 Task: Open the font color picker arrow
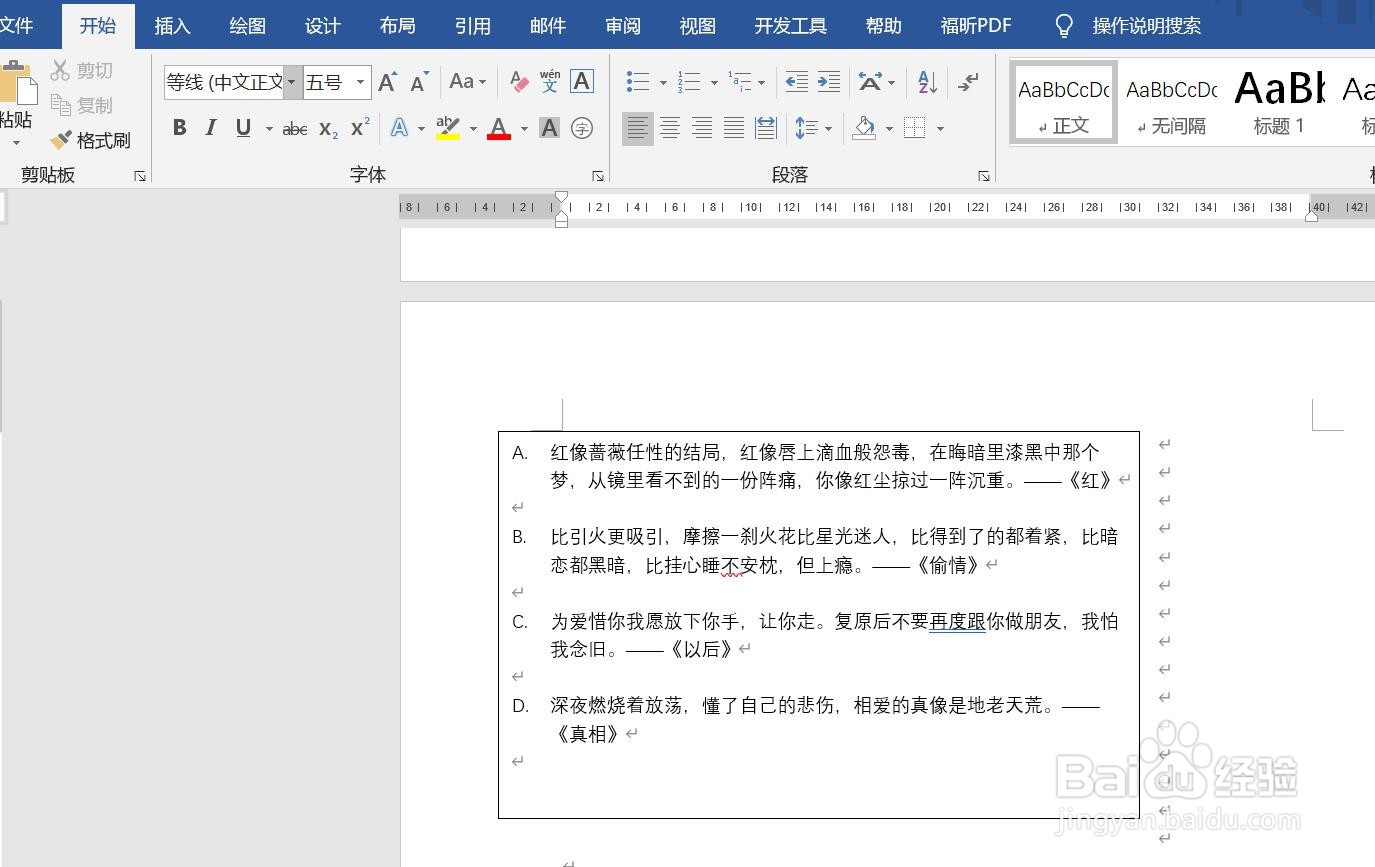point(524,128)
